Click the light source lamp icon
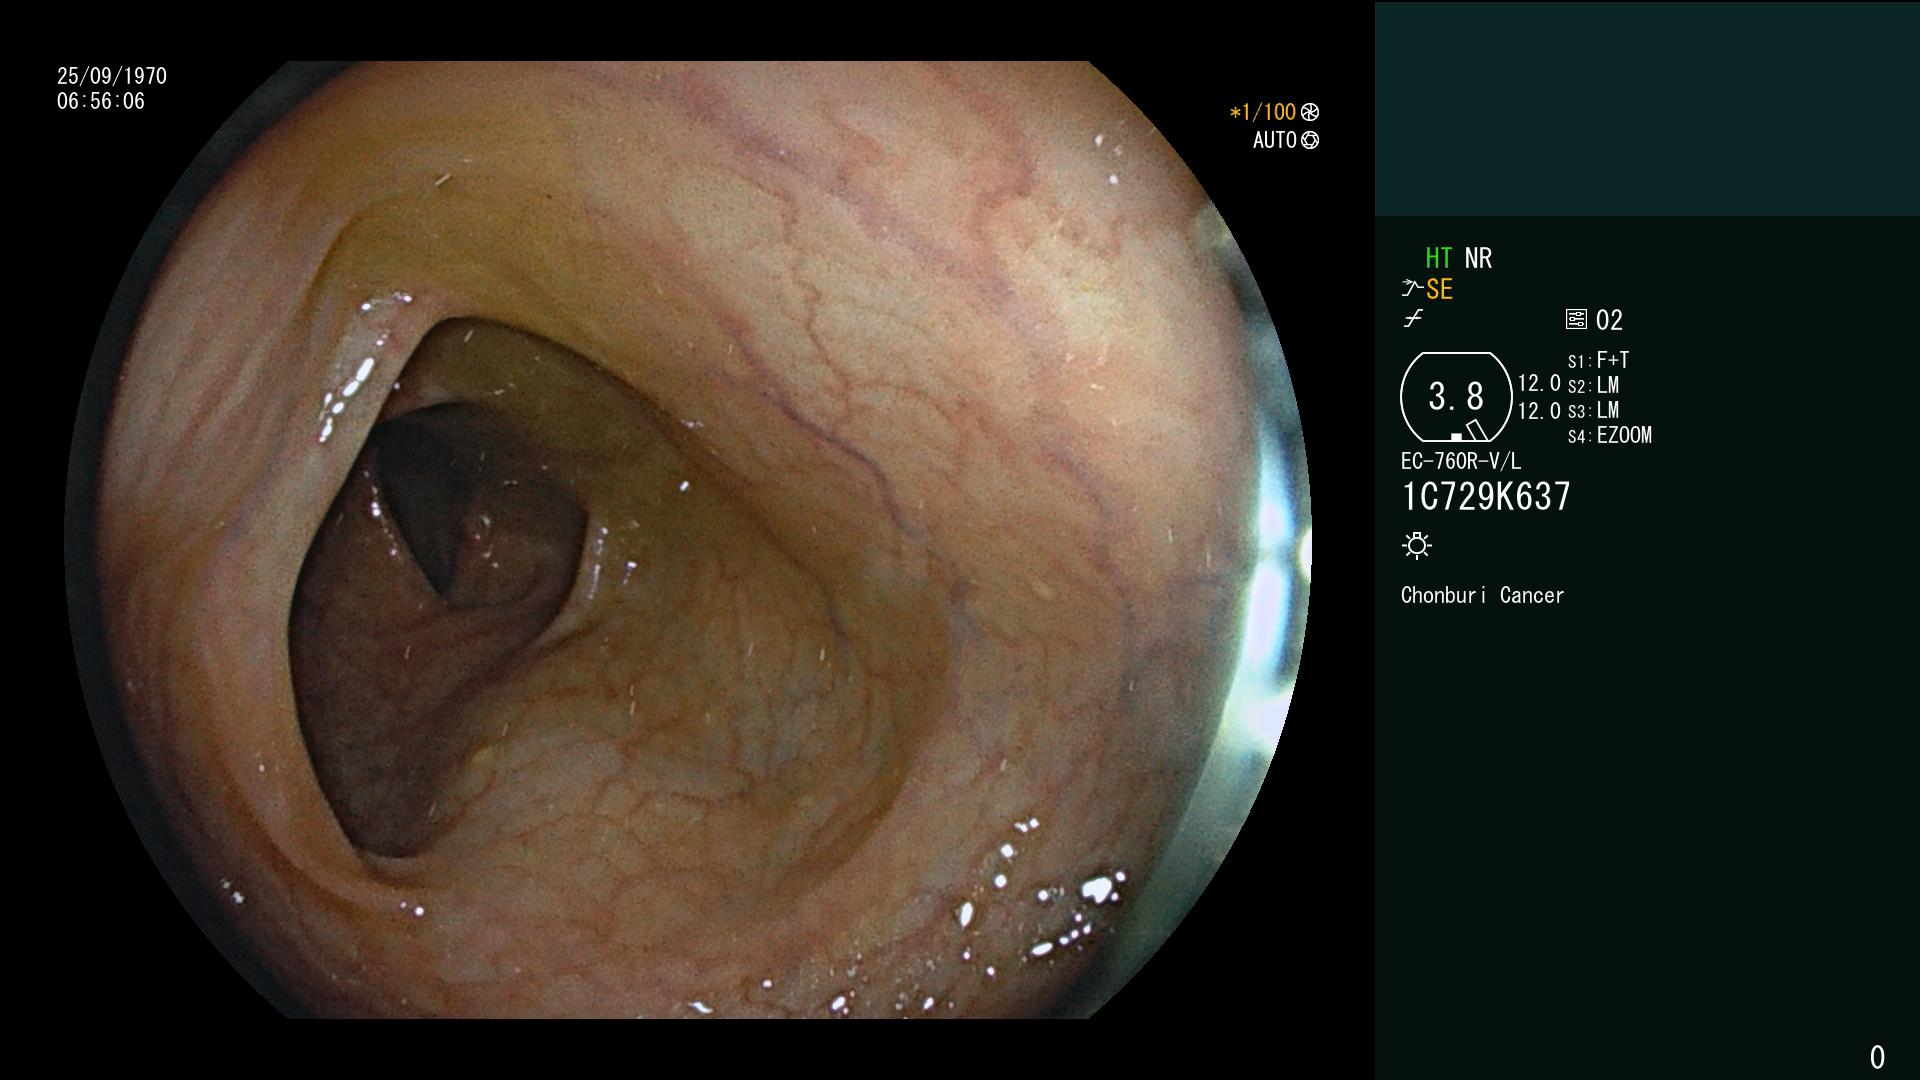This screenshot has height=1080, width=1920. 1417,545
